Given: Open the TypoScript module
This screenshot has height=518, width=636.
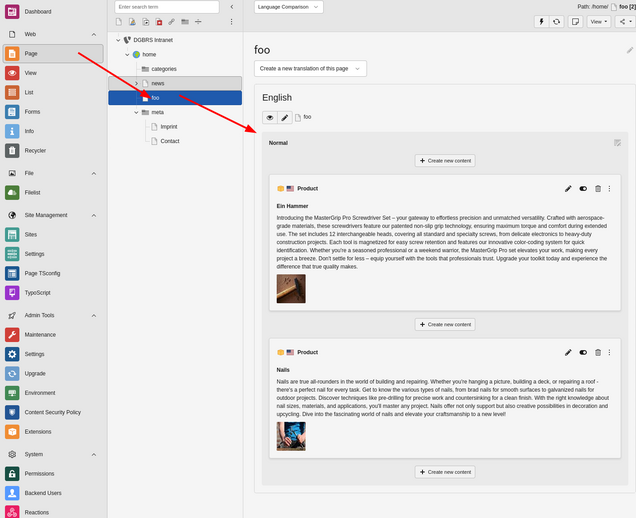Looking at the screenshot, I should [x=36, y=292].
